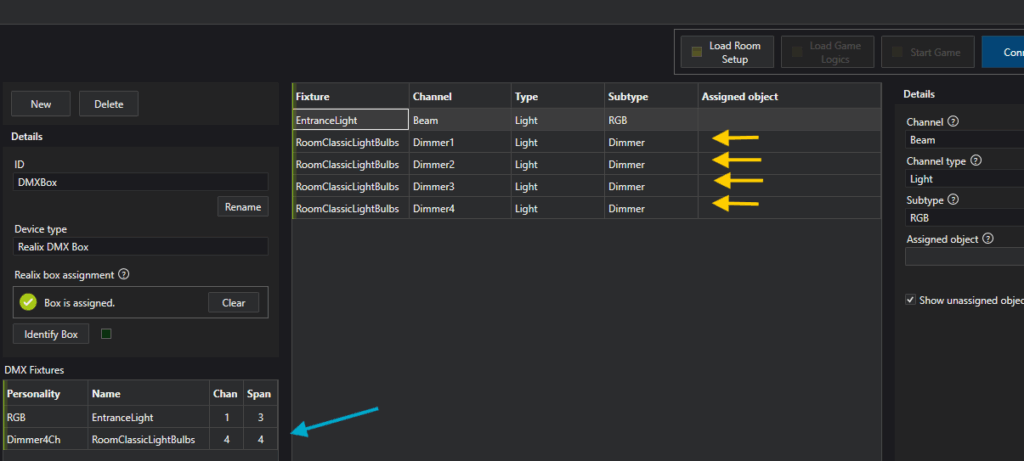Click the green box-assigned checkmark icon

pyautogui.click(x=28, y=303)
